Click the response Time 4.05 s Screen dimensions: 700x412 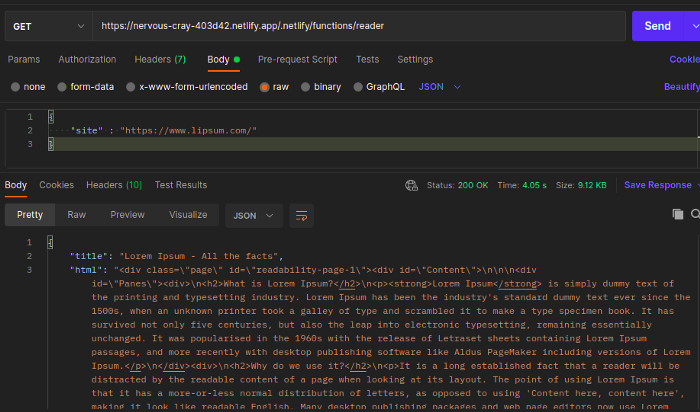click(x=522, y=185)
